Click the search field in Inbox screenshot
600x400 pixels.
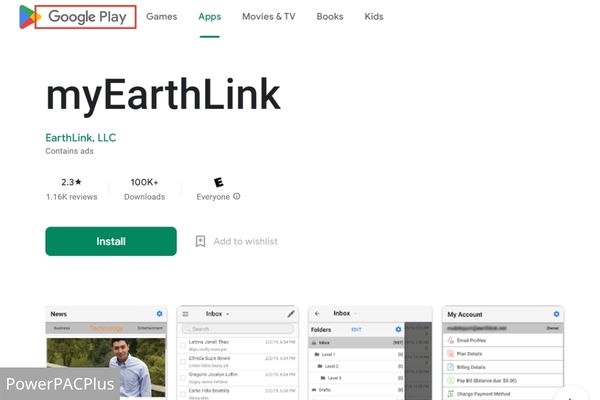(238, 329)
